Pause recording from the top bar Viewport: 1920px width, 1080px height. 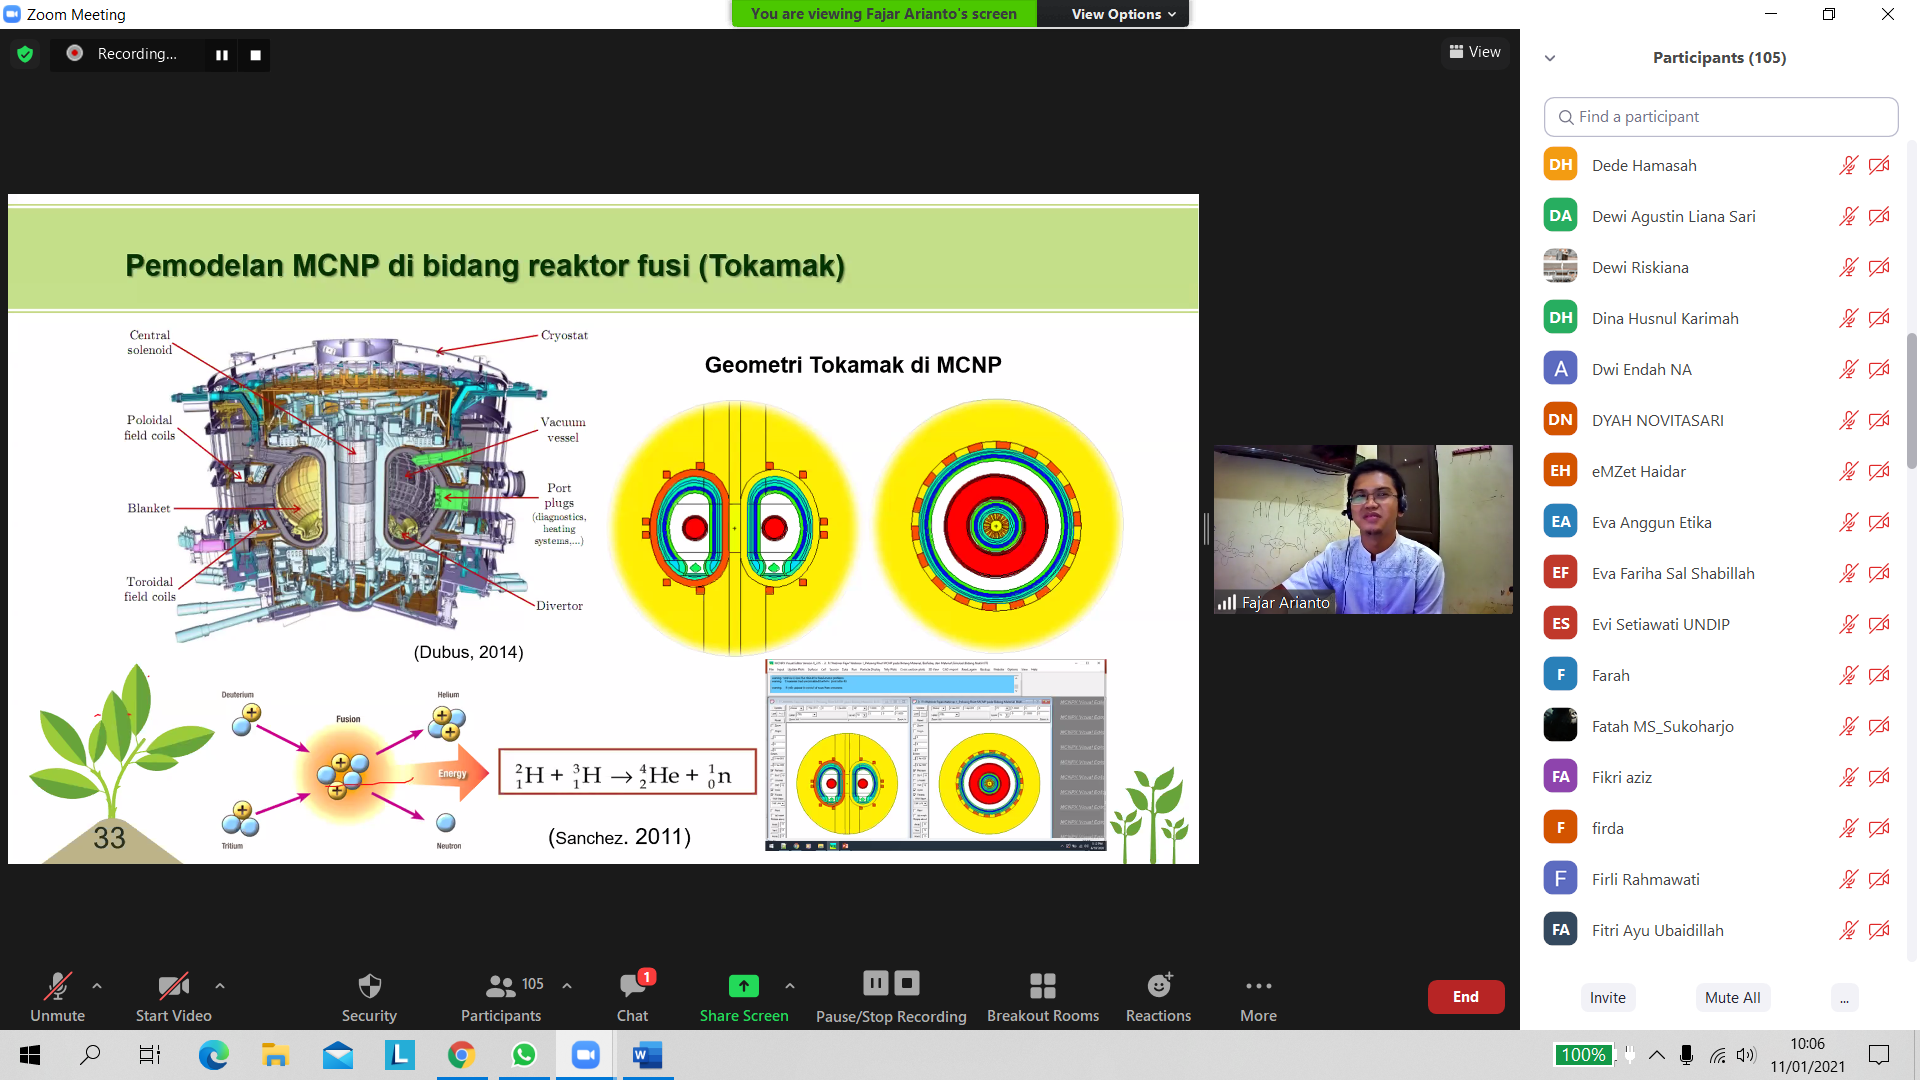[x=222, y=55]
